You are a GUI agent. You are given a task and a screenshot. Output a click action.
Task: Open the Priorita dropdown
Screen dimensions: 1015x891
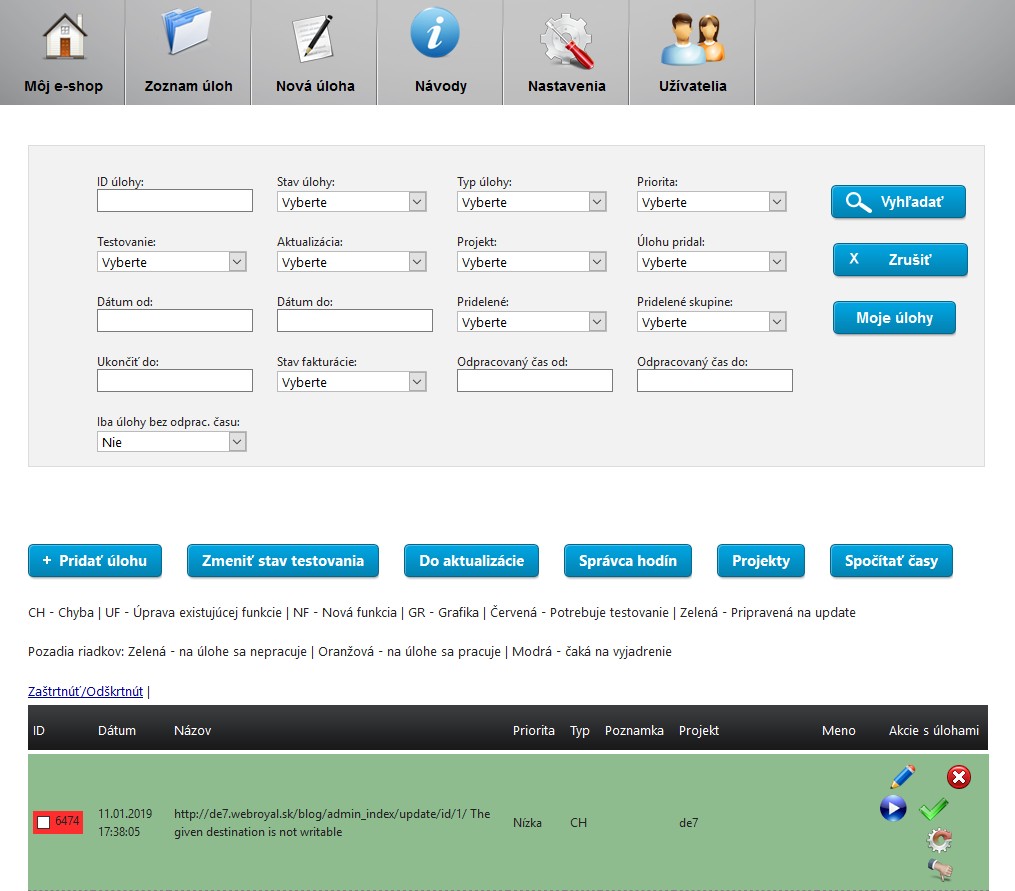point(711,202)
